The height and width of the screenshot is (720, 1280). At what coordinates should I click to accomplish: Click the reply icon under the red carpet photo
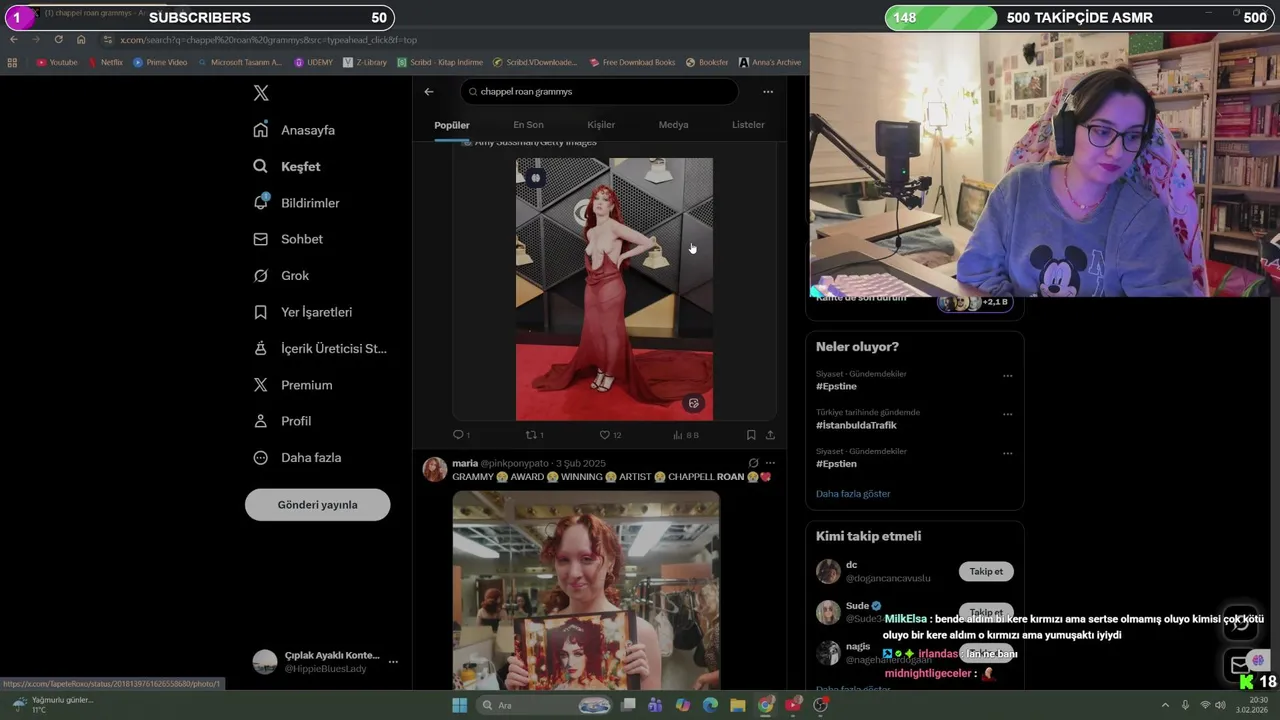459,435
